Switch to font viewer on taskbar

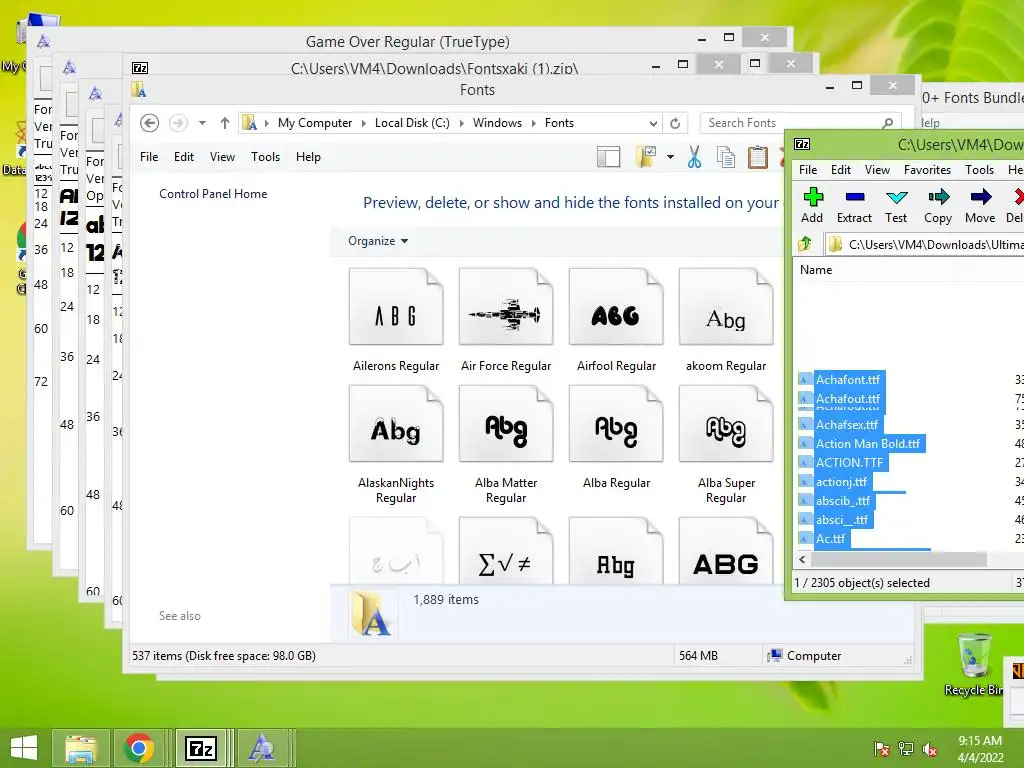(x=262, y=748)
